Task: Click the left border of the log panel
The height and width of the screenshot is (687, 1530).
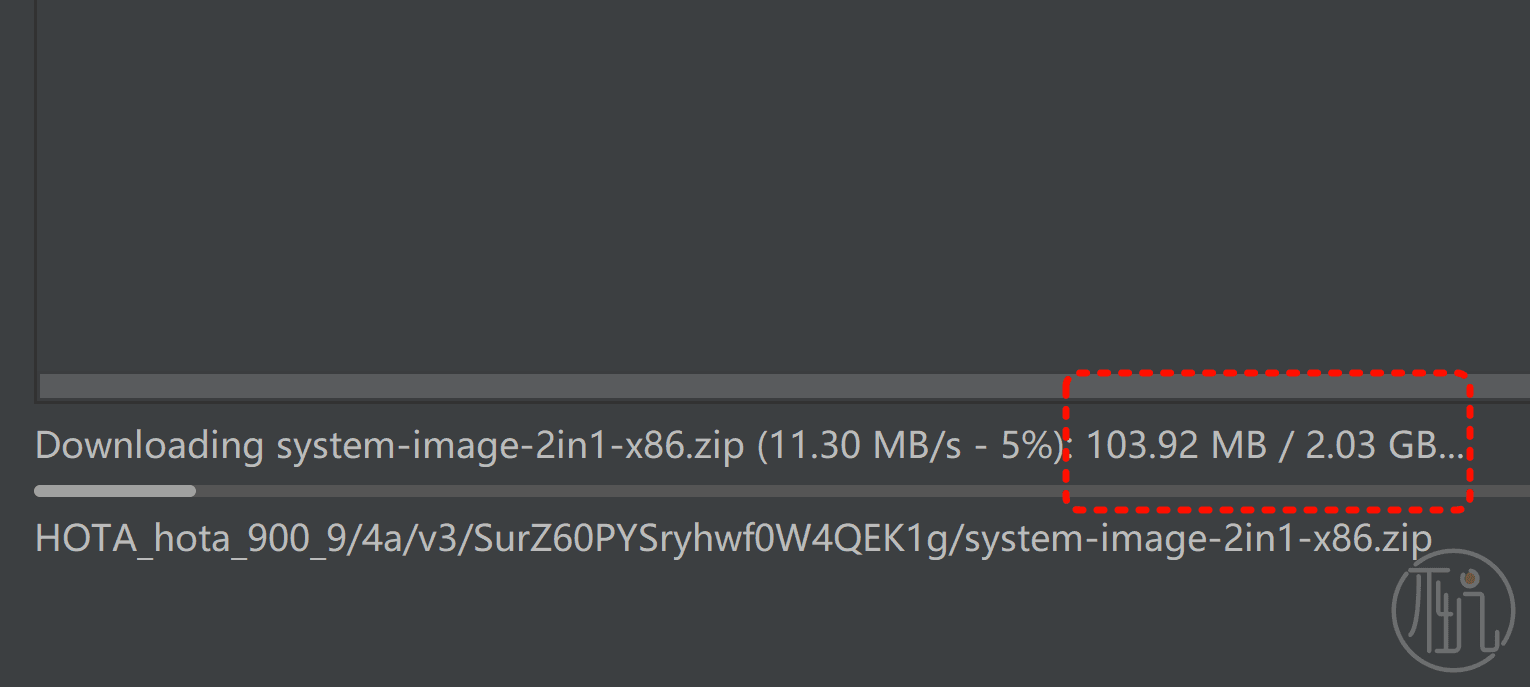Action: pos(36,200)
